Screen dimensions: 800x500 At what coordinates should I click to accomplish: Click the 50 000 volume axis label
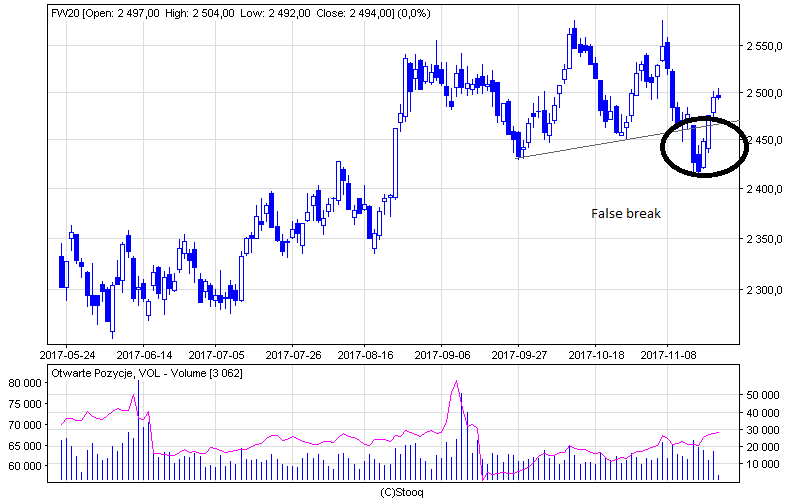coord(763,395)
